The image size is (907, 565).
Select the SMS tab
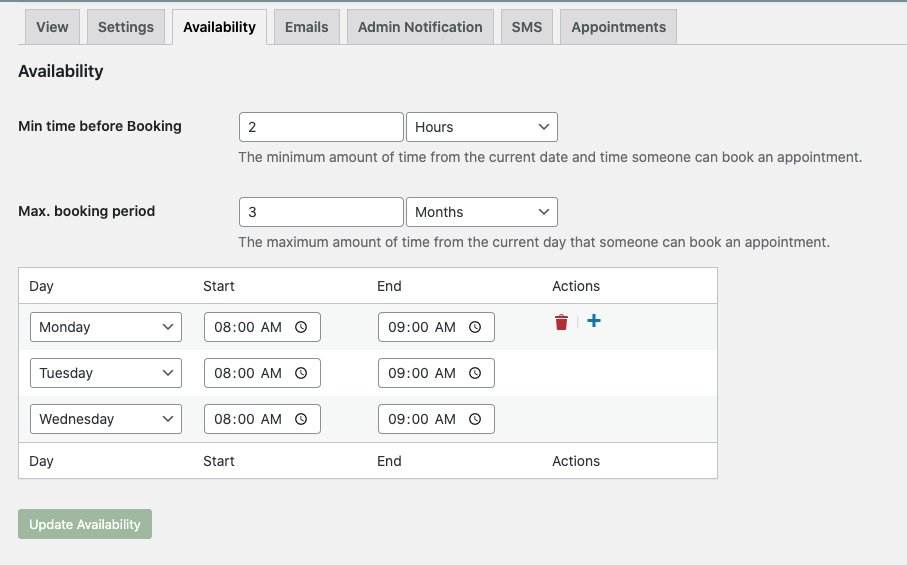pos(527,27)
